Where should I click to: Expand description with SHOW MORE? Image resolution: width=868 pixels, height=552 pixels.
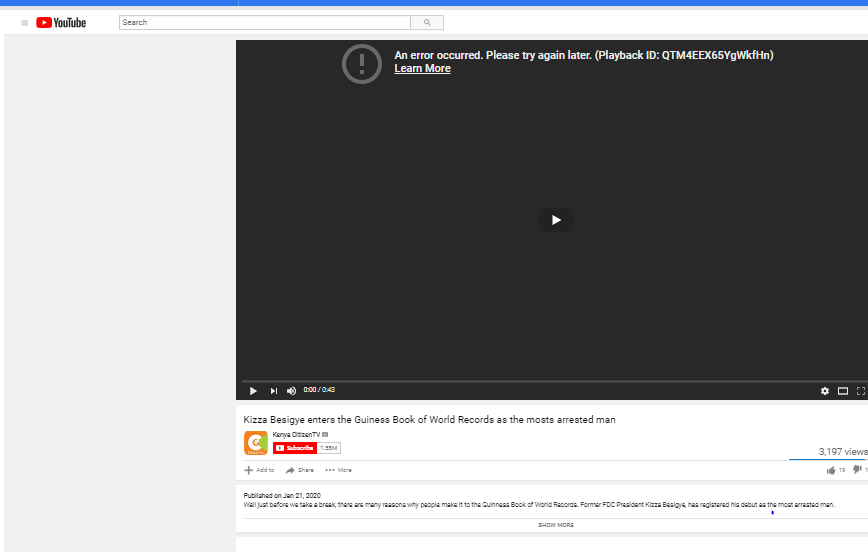pos(556,525)
